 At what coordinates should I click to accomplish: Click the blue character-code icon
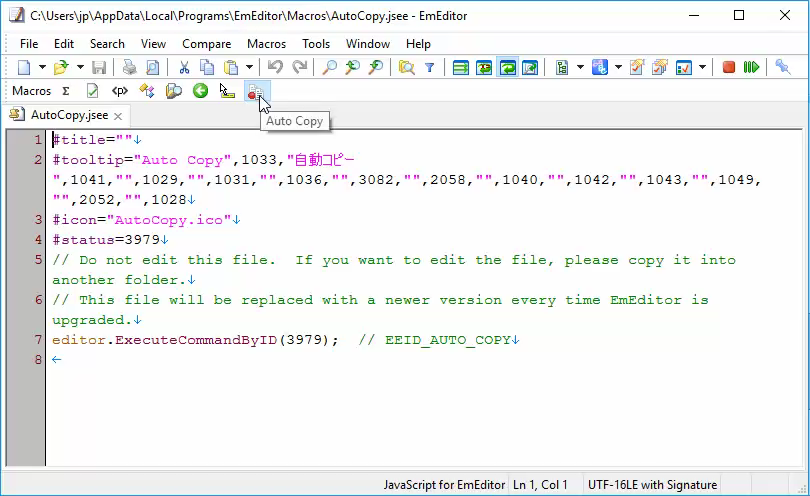coord(599,67)
